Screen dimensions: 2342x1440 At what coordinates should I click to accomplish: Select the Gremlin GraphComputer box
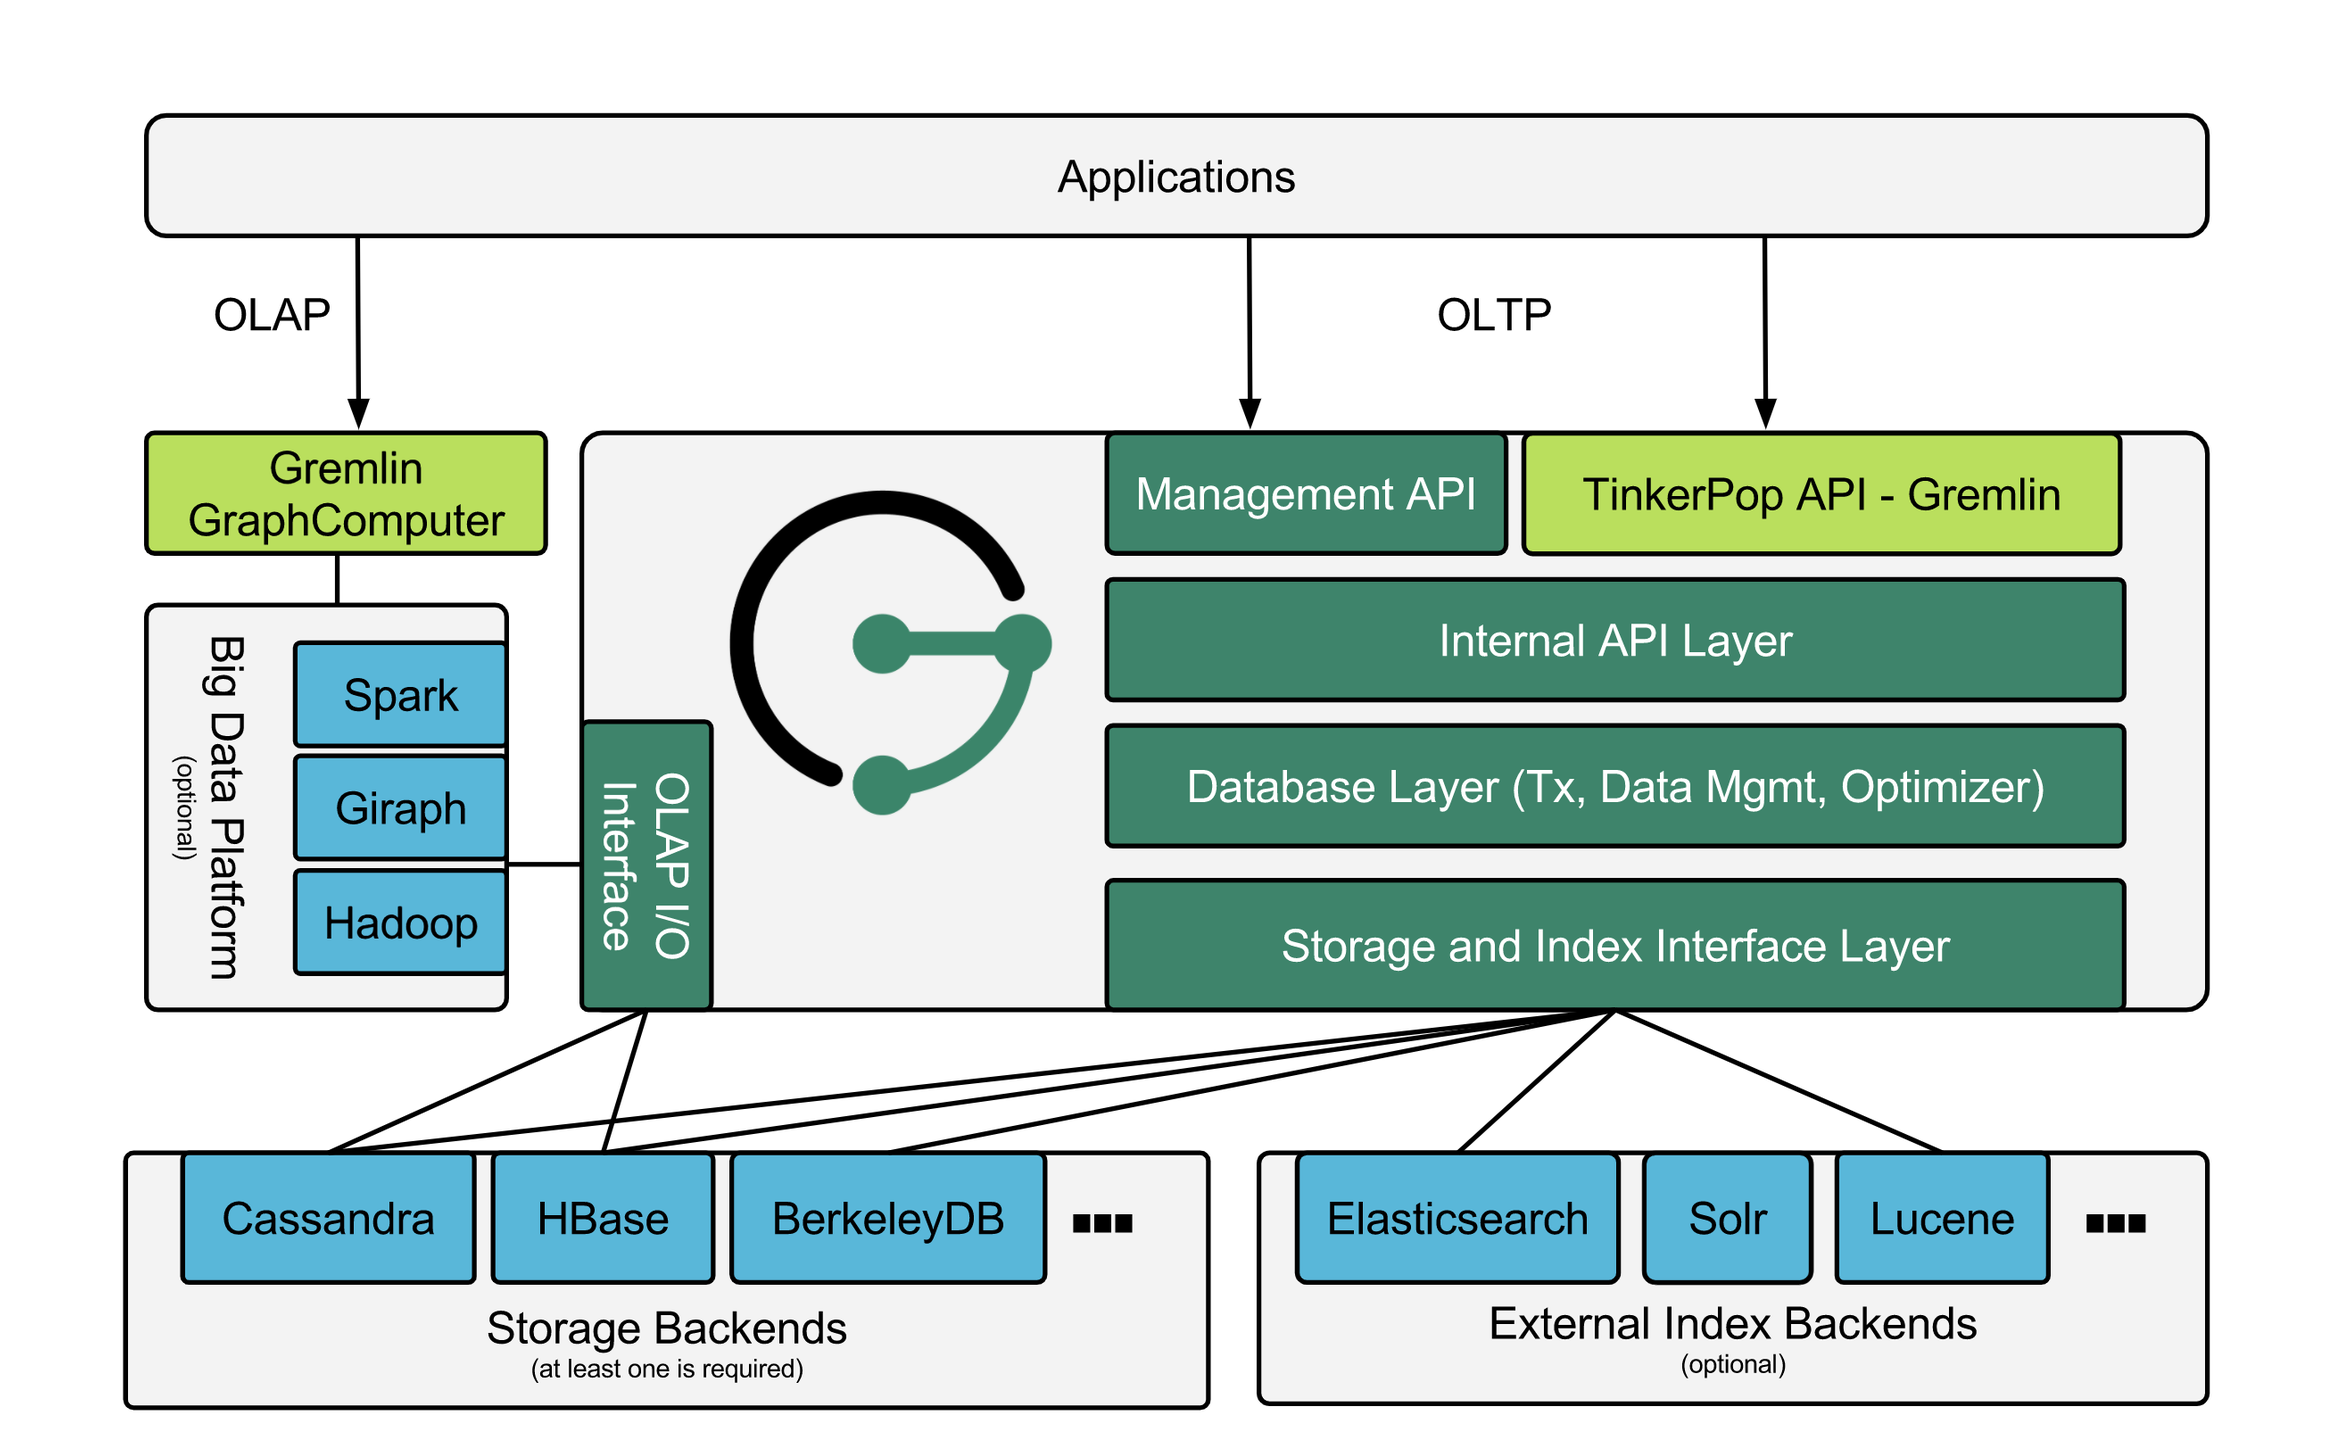coord(346,494)
